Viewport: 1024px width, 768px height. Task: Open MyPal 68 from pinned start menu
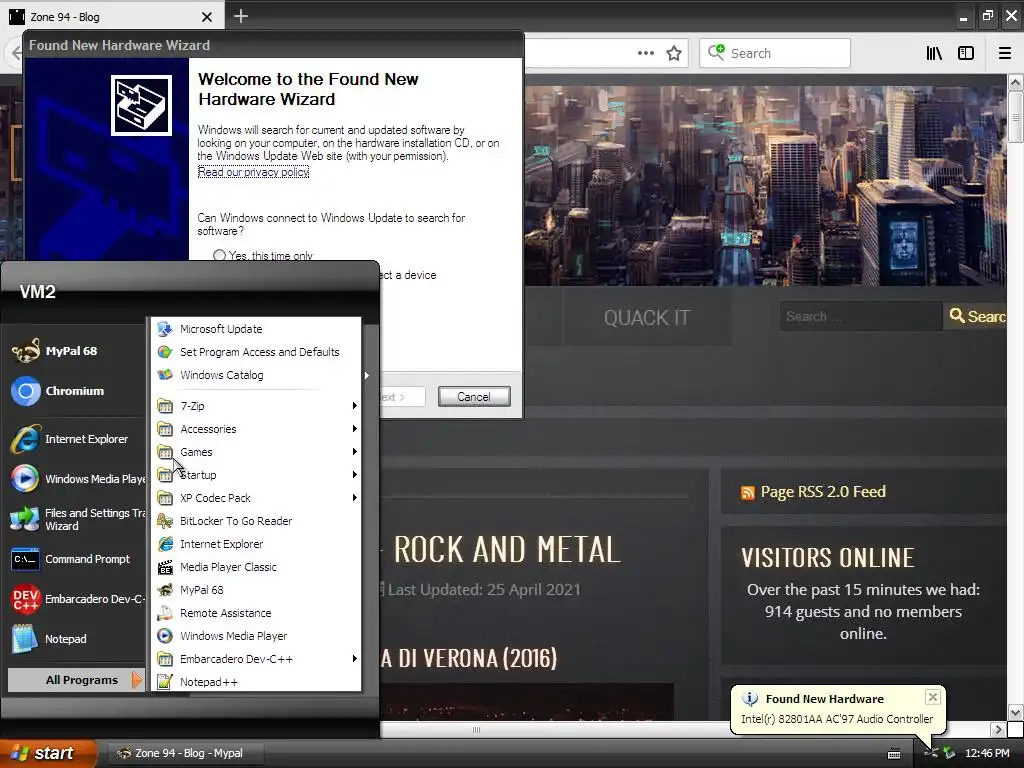point(73,351)
